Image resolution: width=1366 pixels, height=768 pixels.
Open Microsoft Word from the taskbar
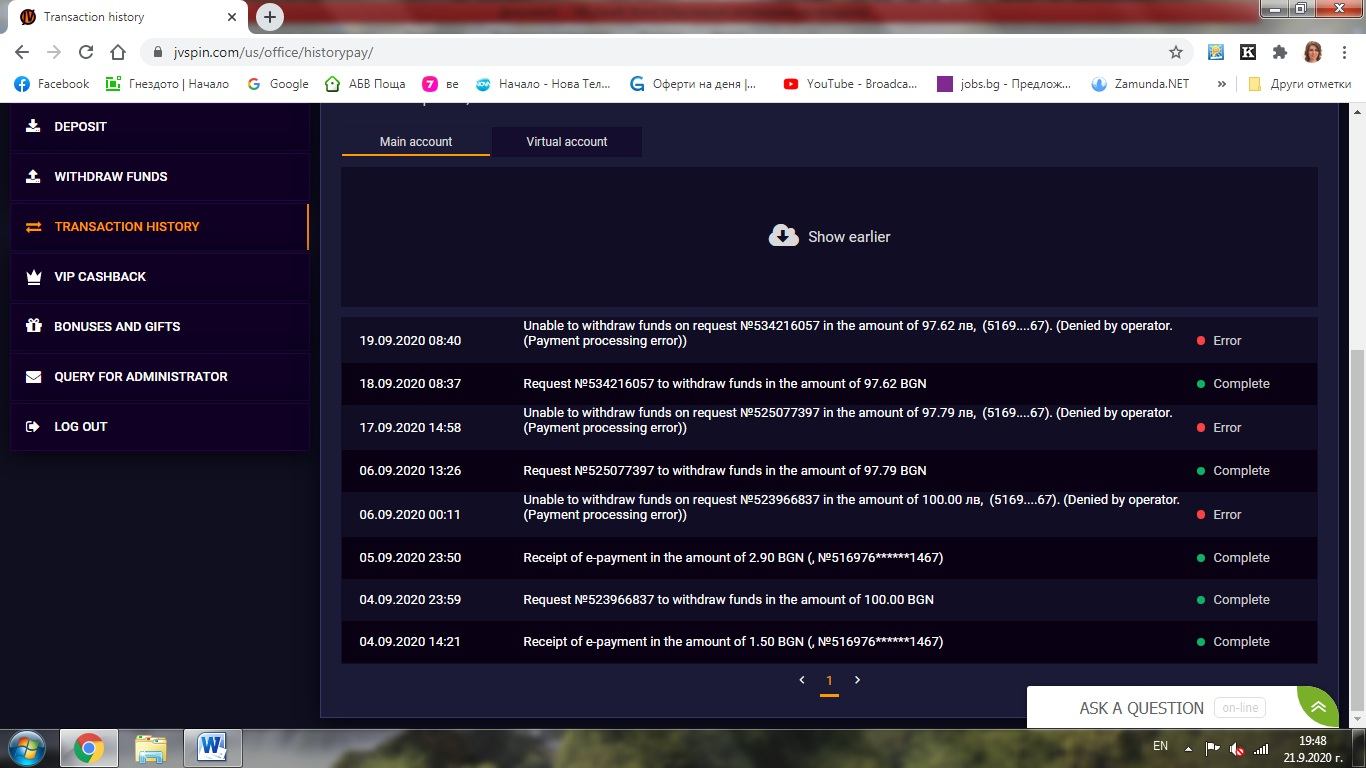pos(212,747)
